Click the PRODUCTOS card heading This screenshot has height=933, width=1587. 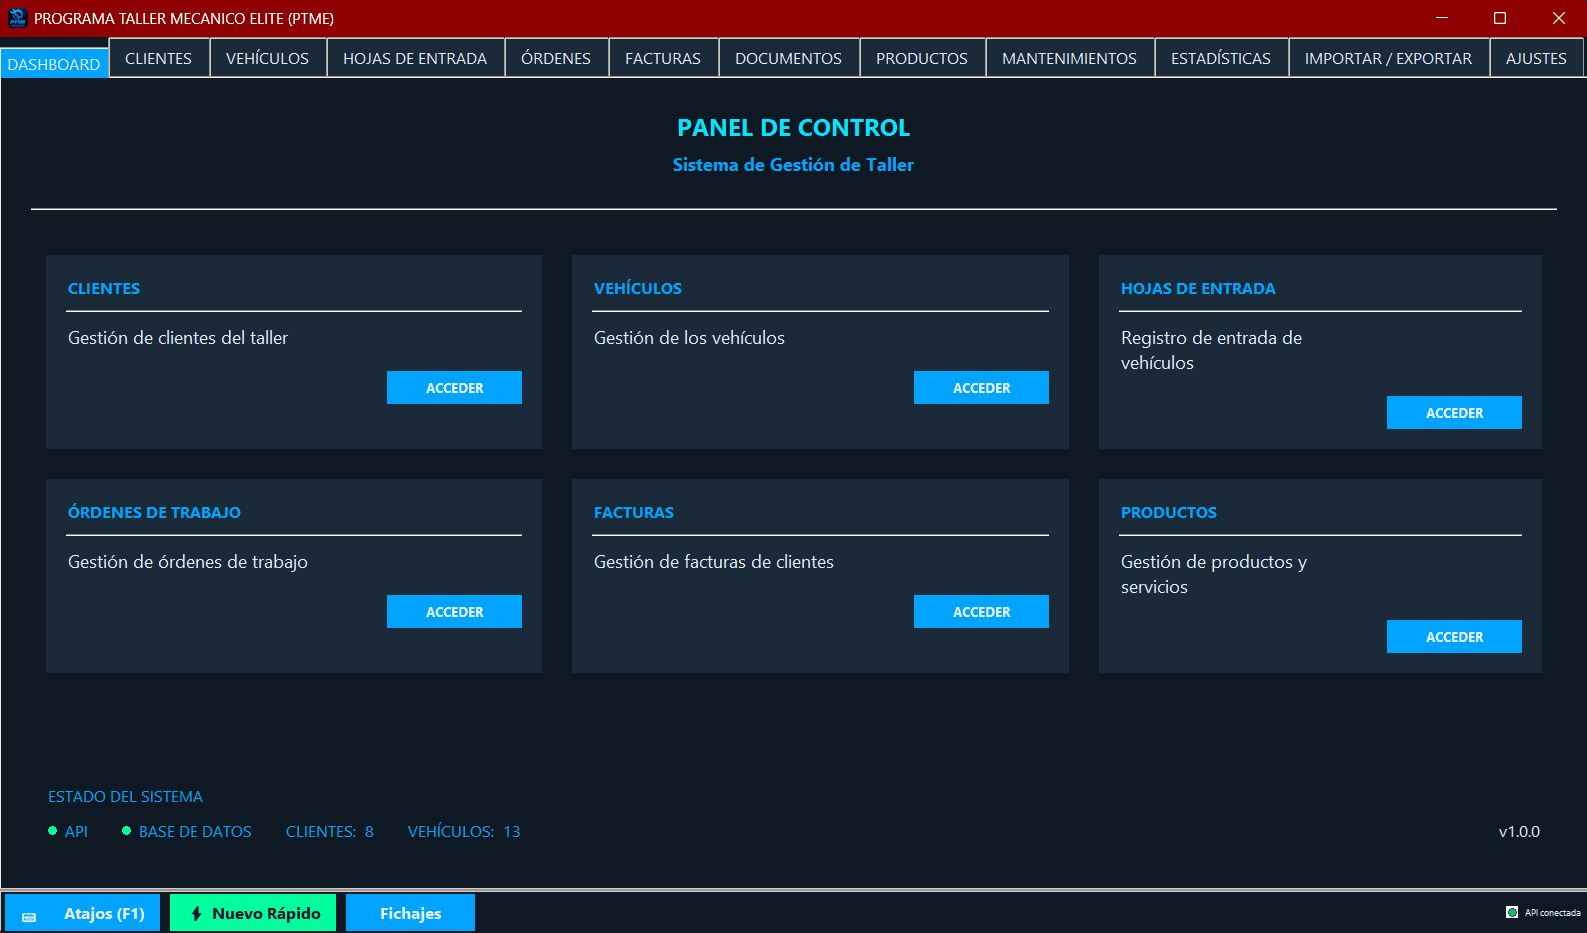click(1169, 512)
